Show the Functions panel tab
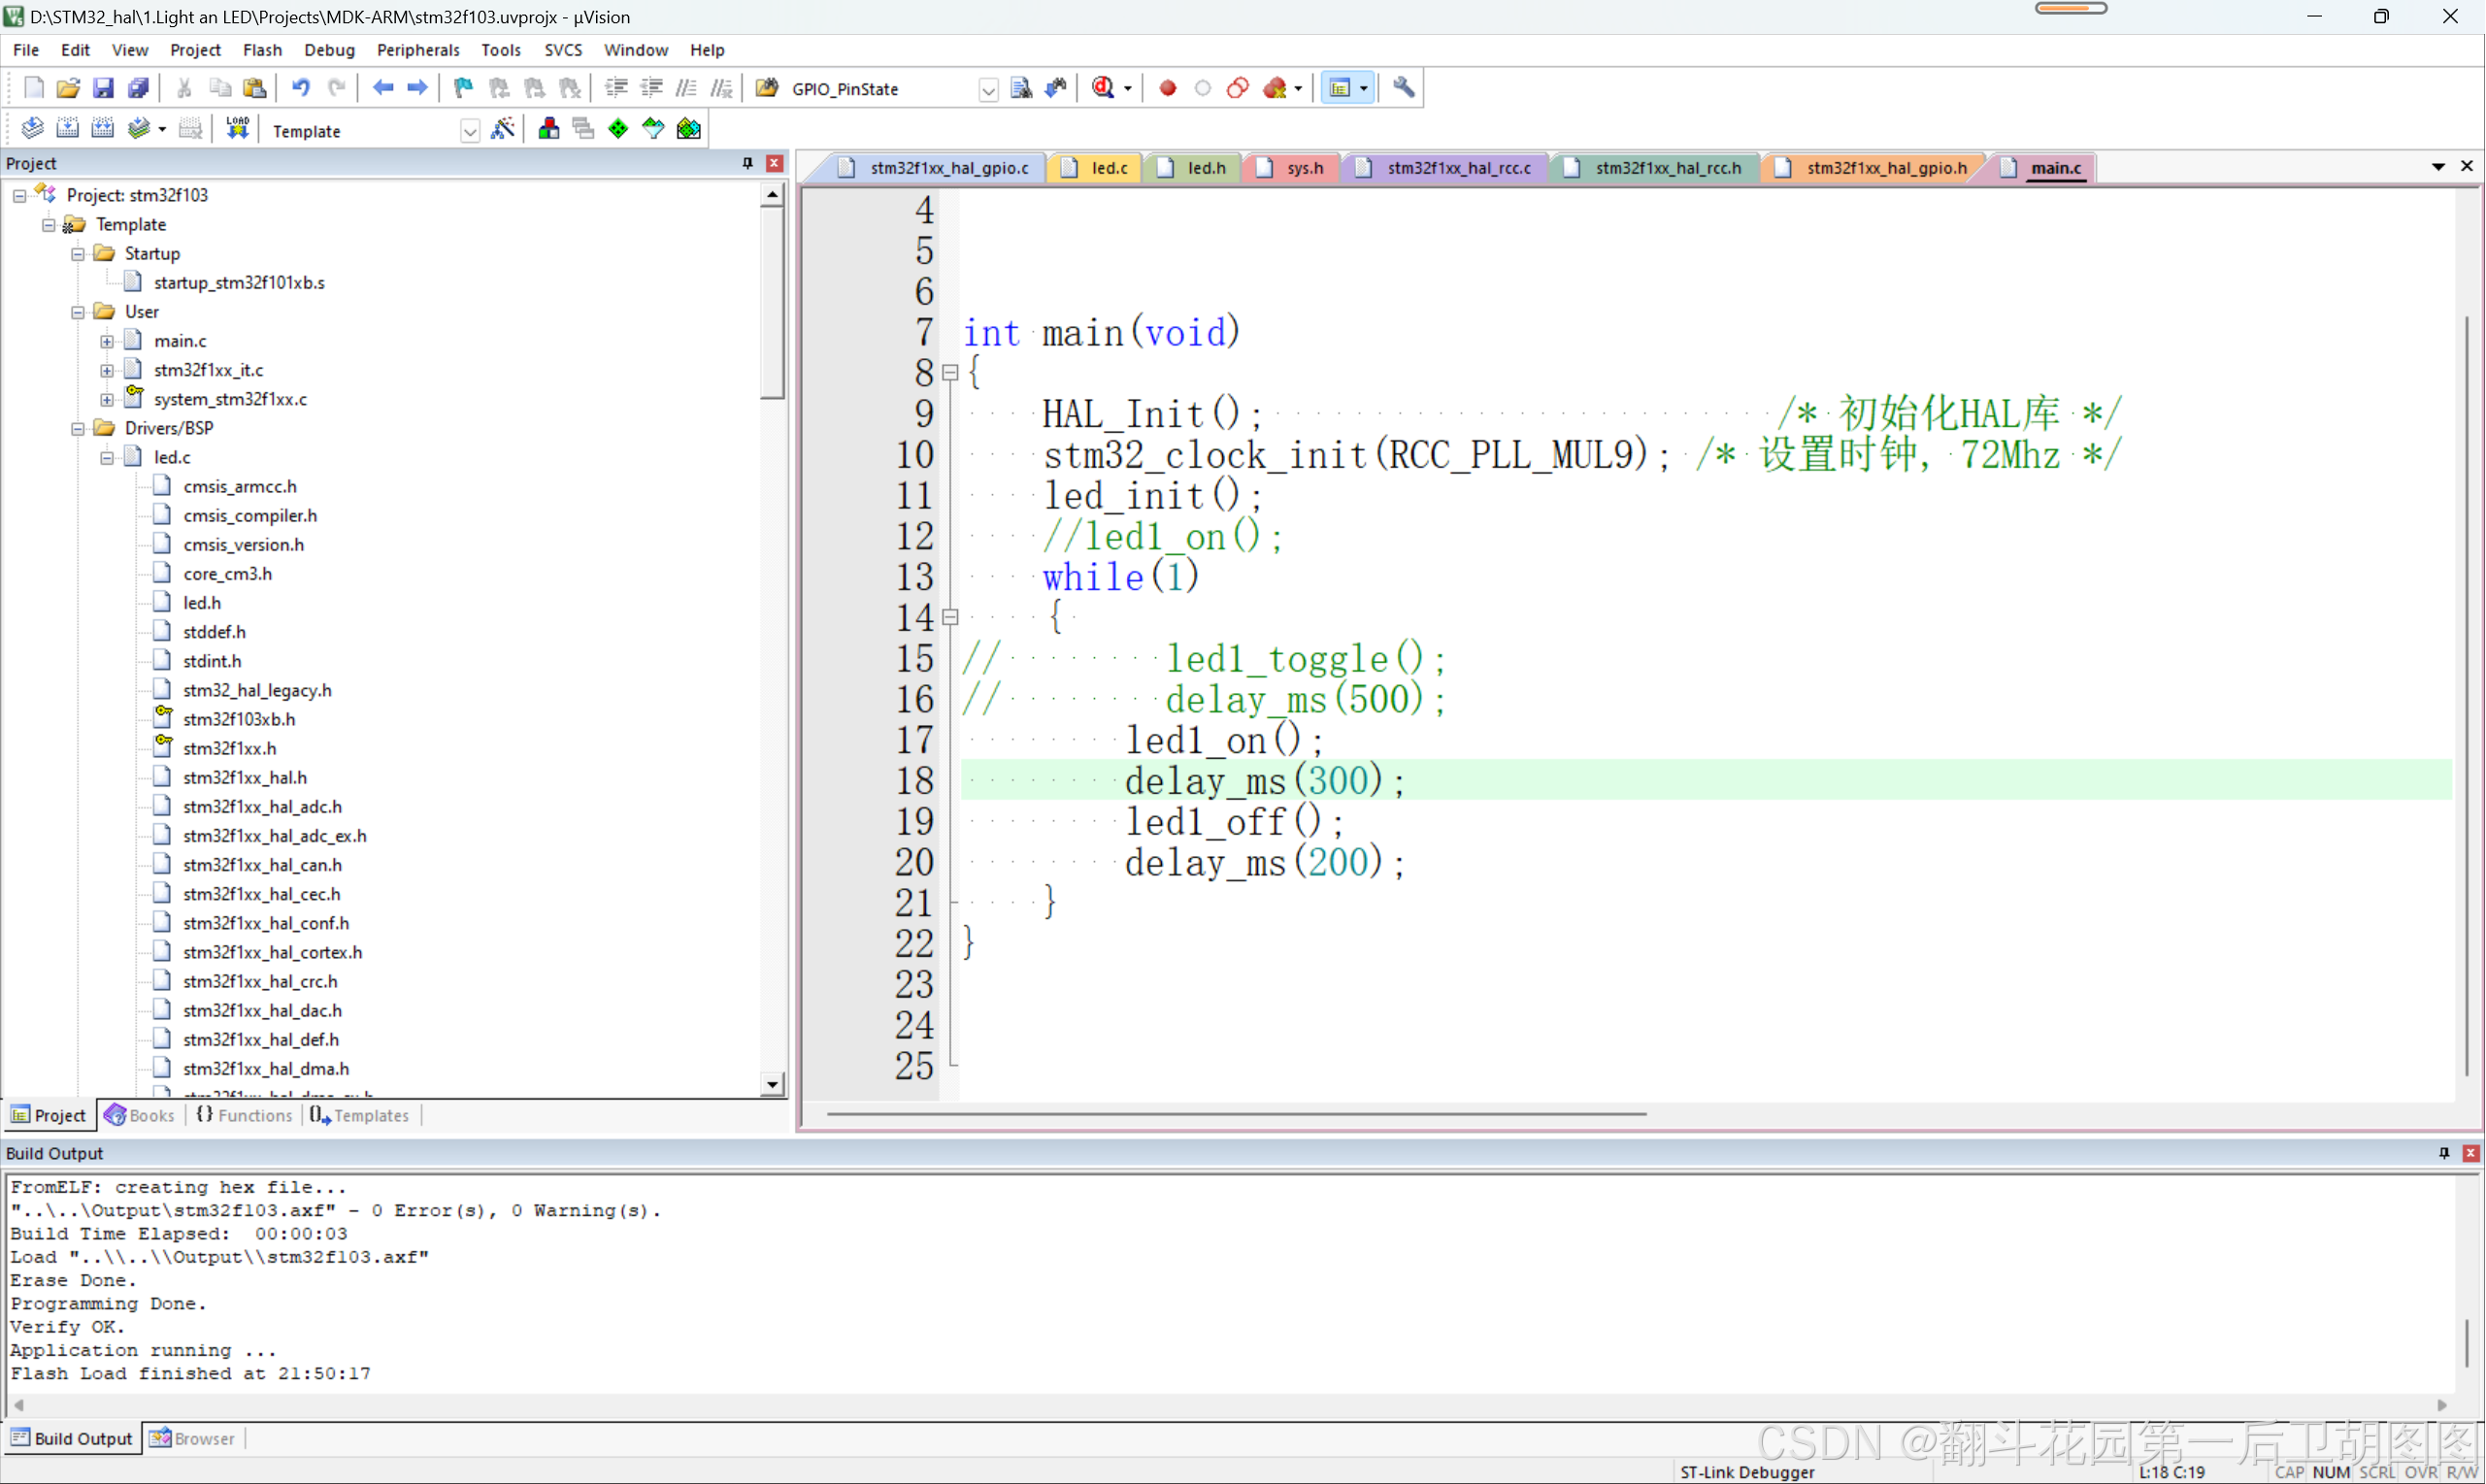Viewport: 2486px width, 1484px height. (x=244, y=1116)
